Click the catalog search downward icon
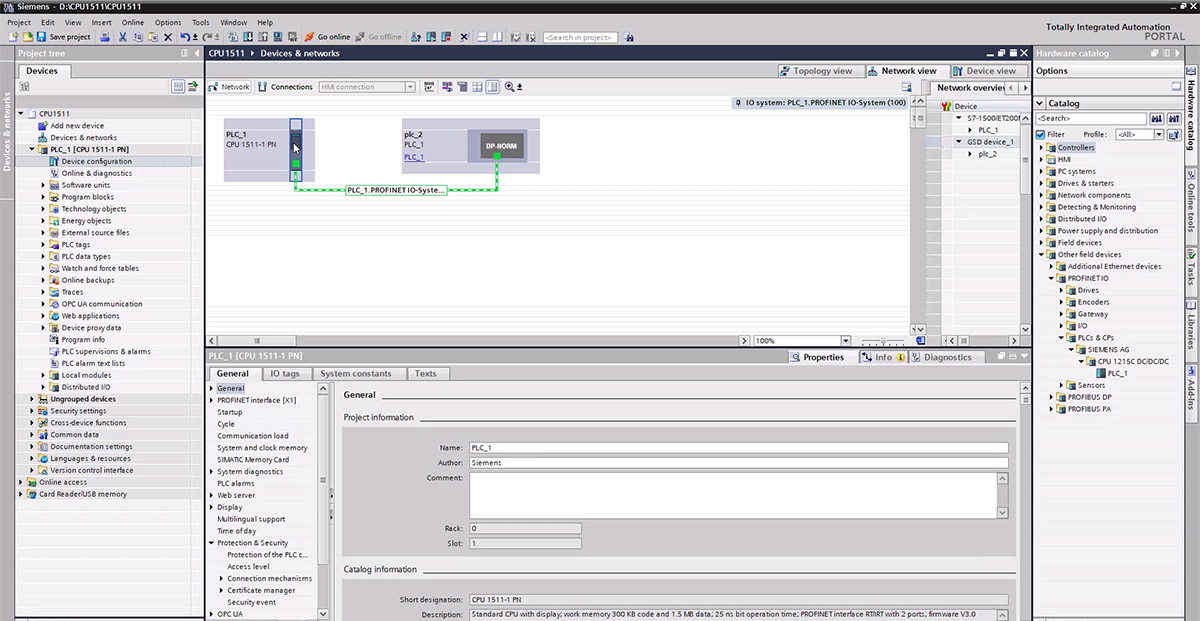Image resolution: width=1200 pixels, height=621 pixels. tap(1157, 118)
